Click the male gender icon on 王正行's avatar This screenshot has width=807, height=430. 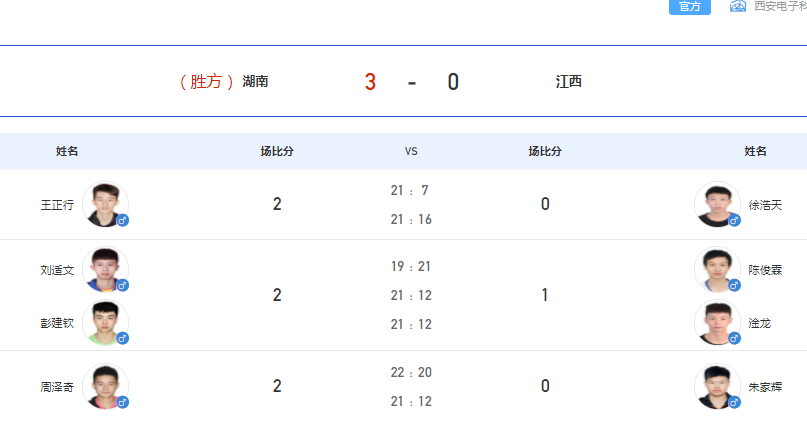[x=122, y=220]
